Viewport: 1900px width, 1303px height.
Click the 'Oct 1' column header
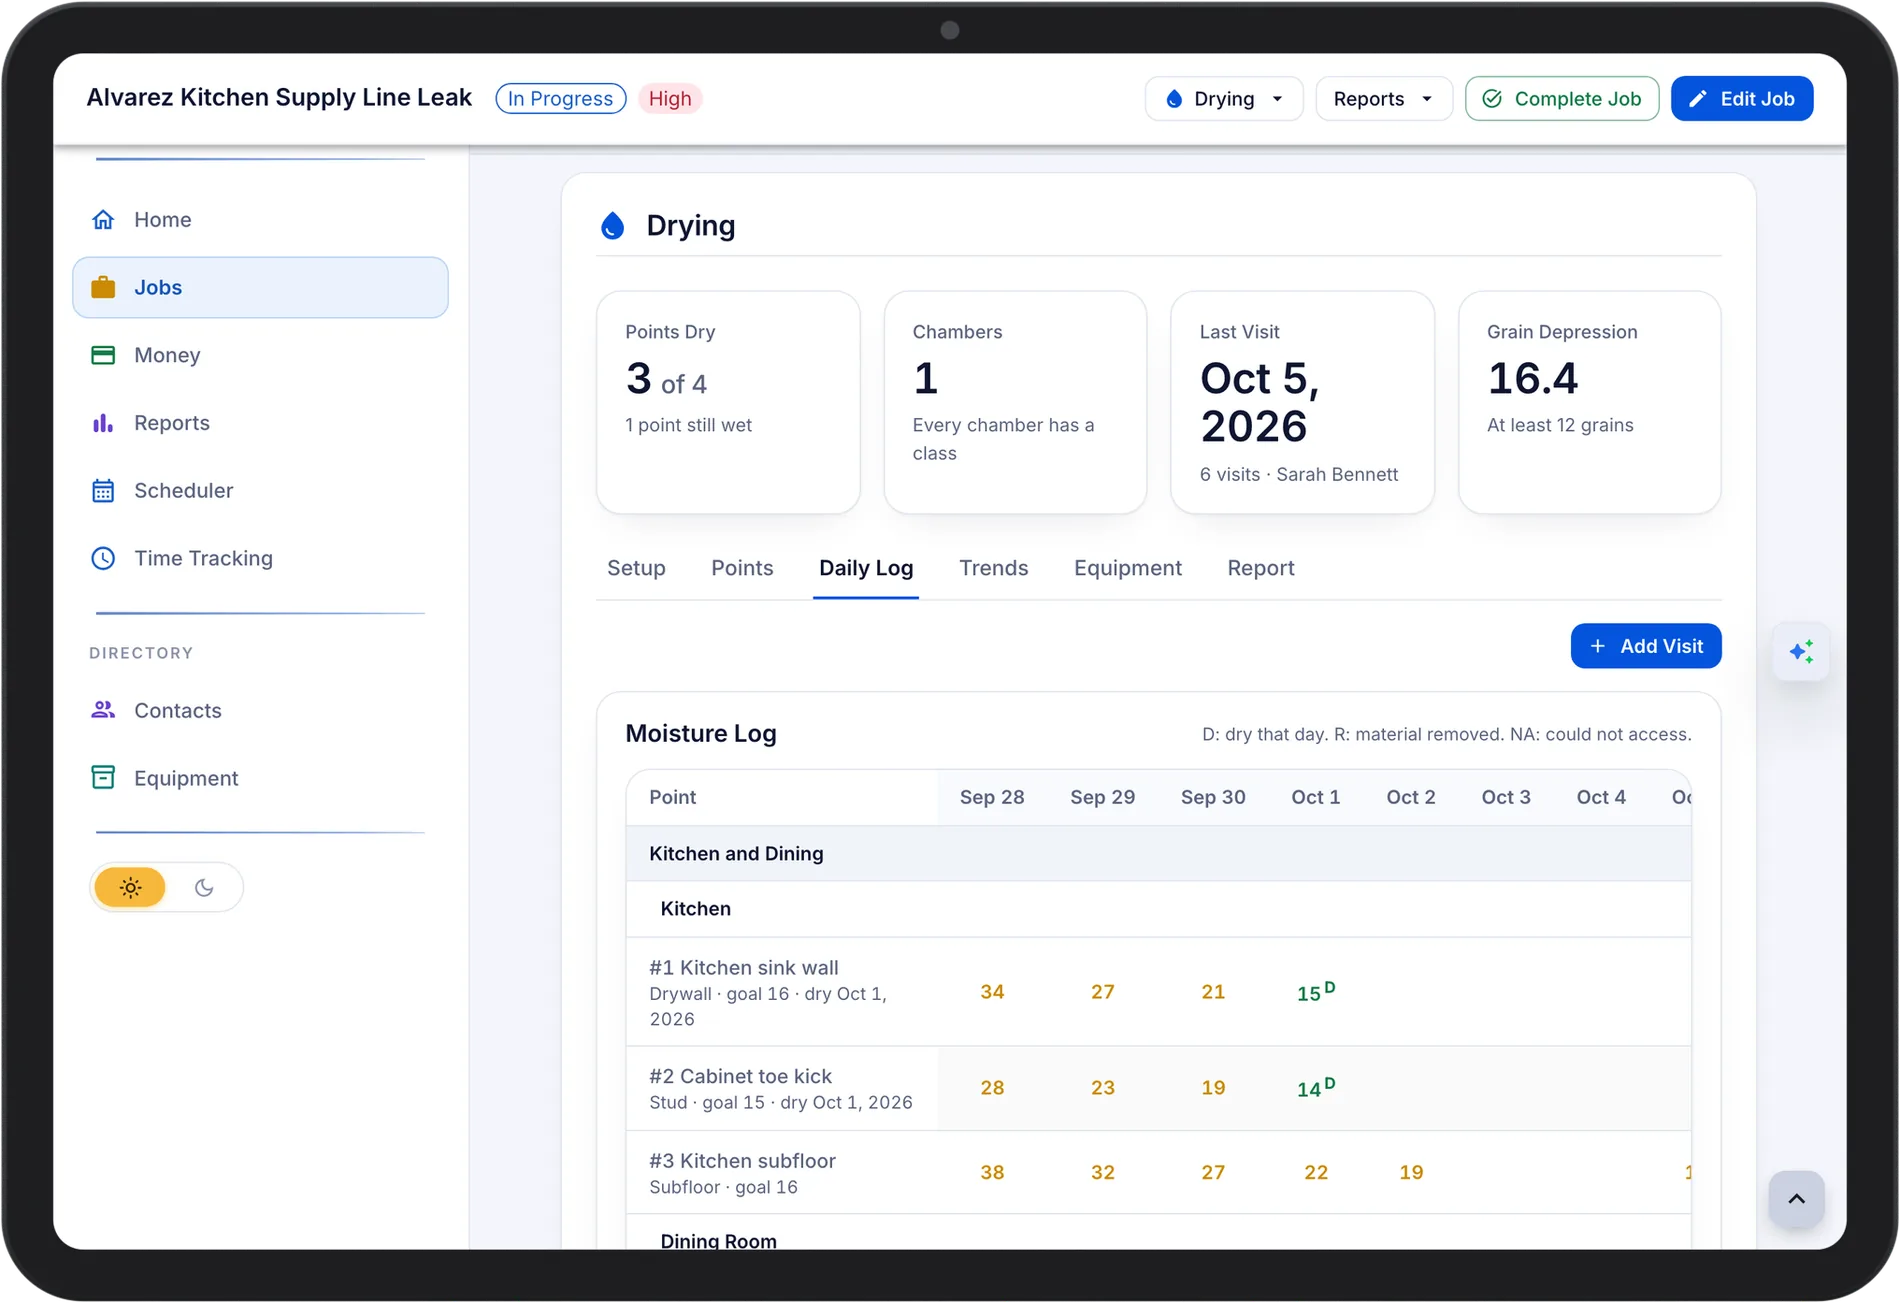(1315, 797)
